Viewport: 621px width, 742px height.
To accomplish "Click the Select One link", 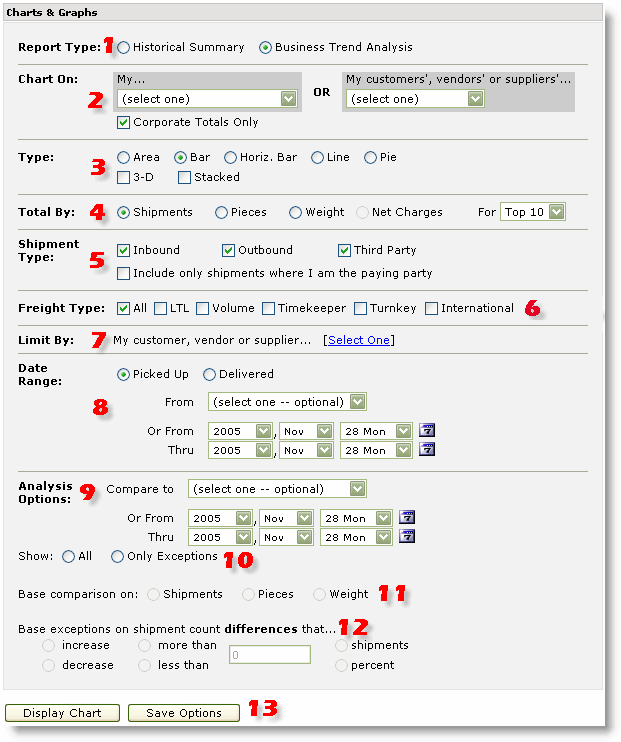I will (359, 340).
